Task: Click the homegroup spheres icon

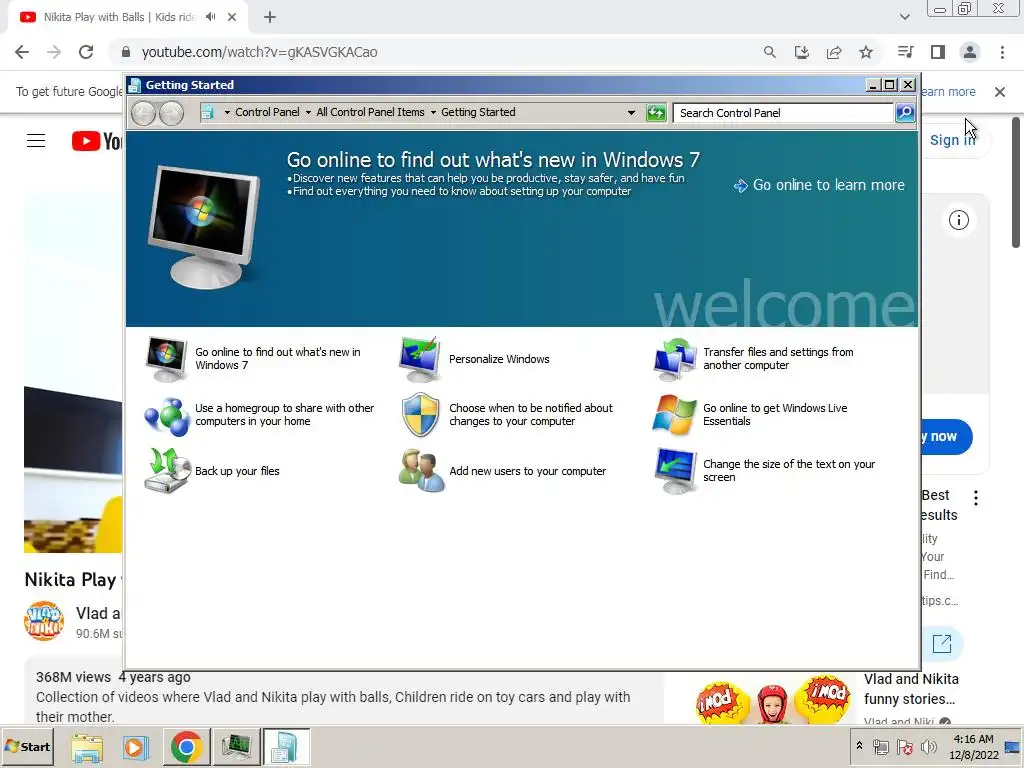Action: [167, 415]
